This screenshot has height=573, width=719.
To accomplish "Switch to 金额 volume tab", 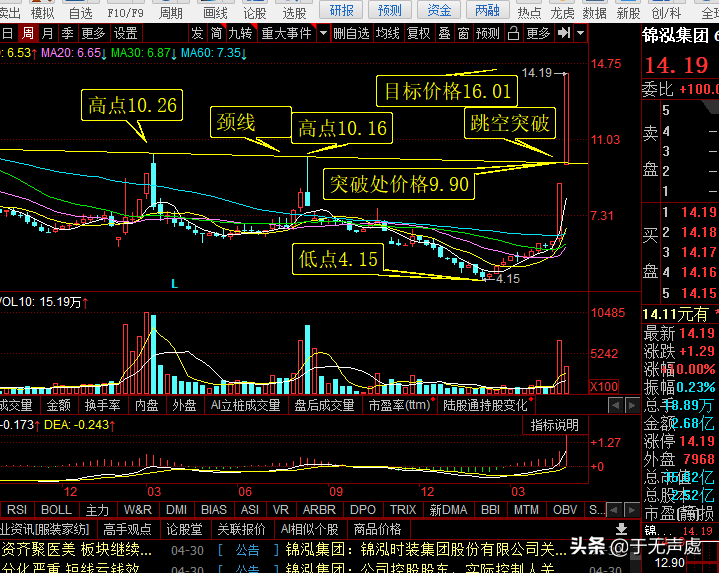I will (x=59, y=405).
